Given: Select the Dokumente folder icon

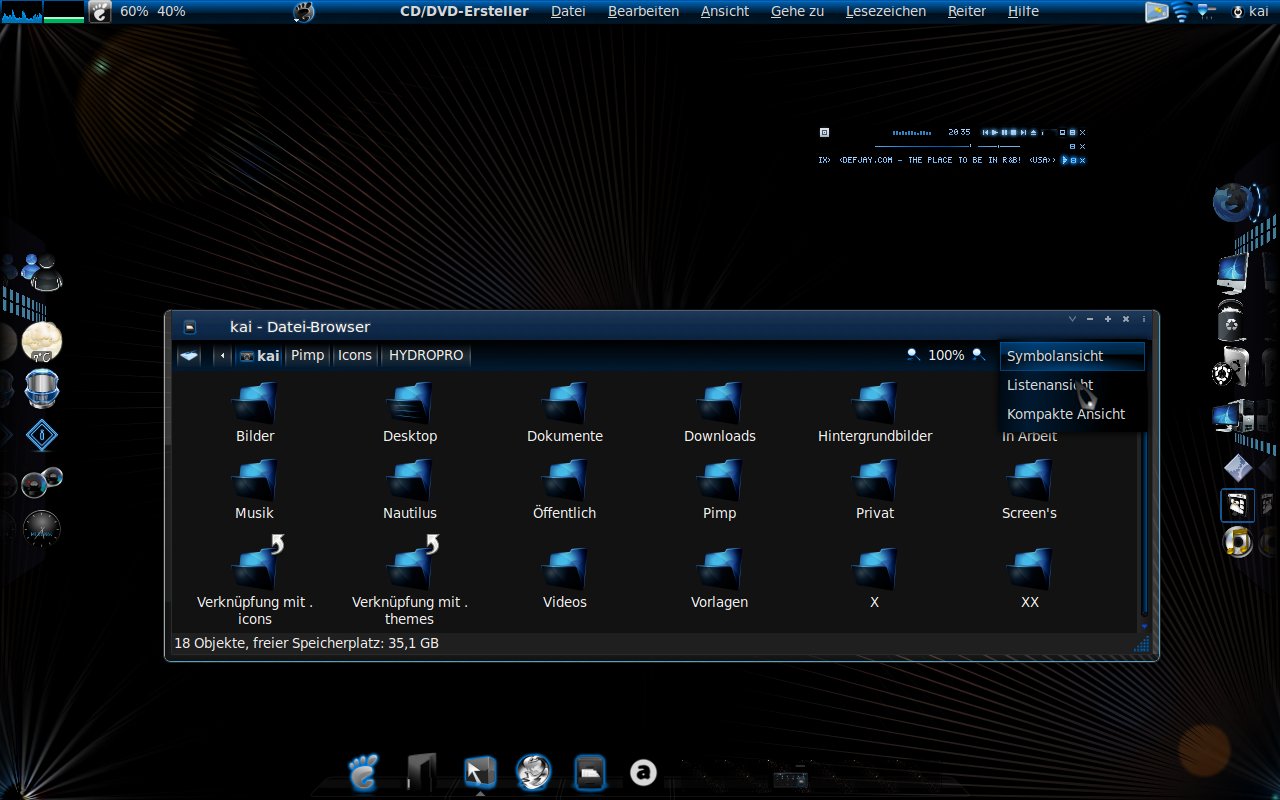Looking at the screenshot, I should click(x=565, y=403).
